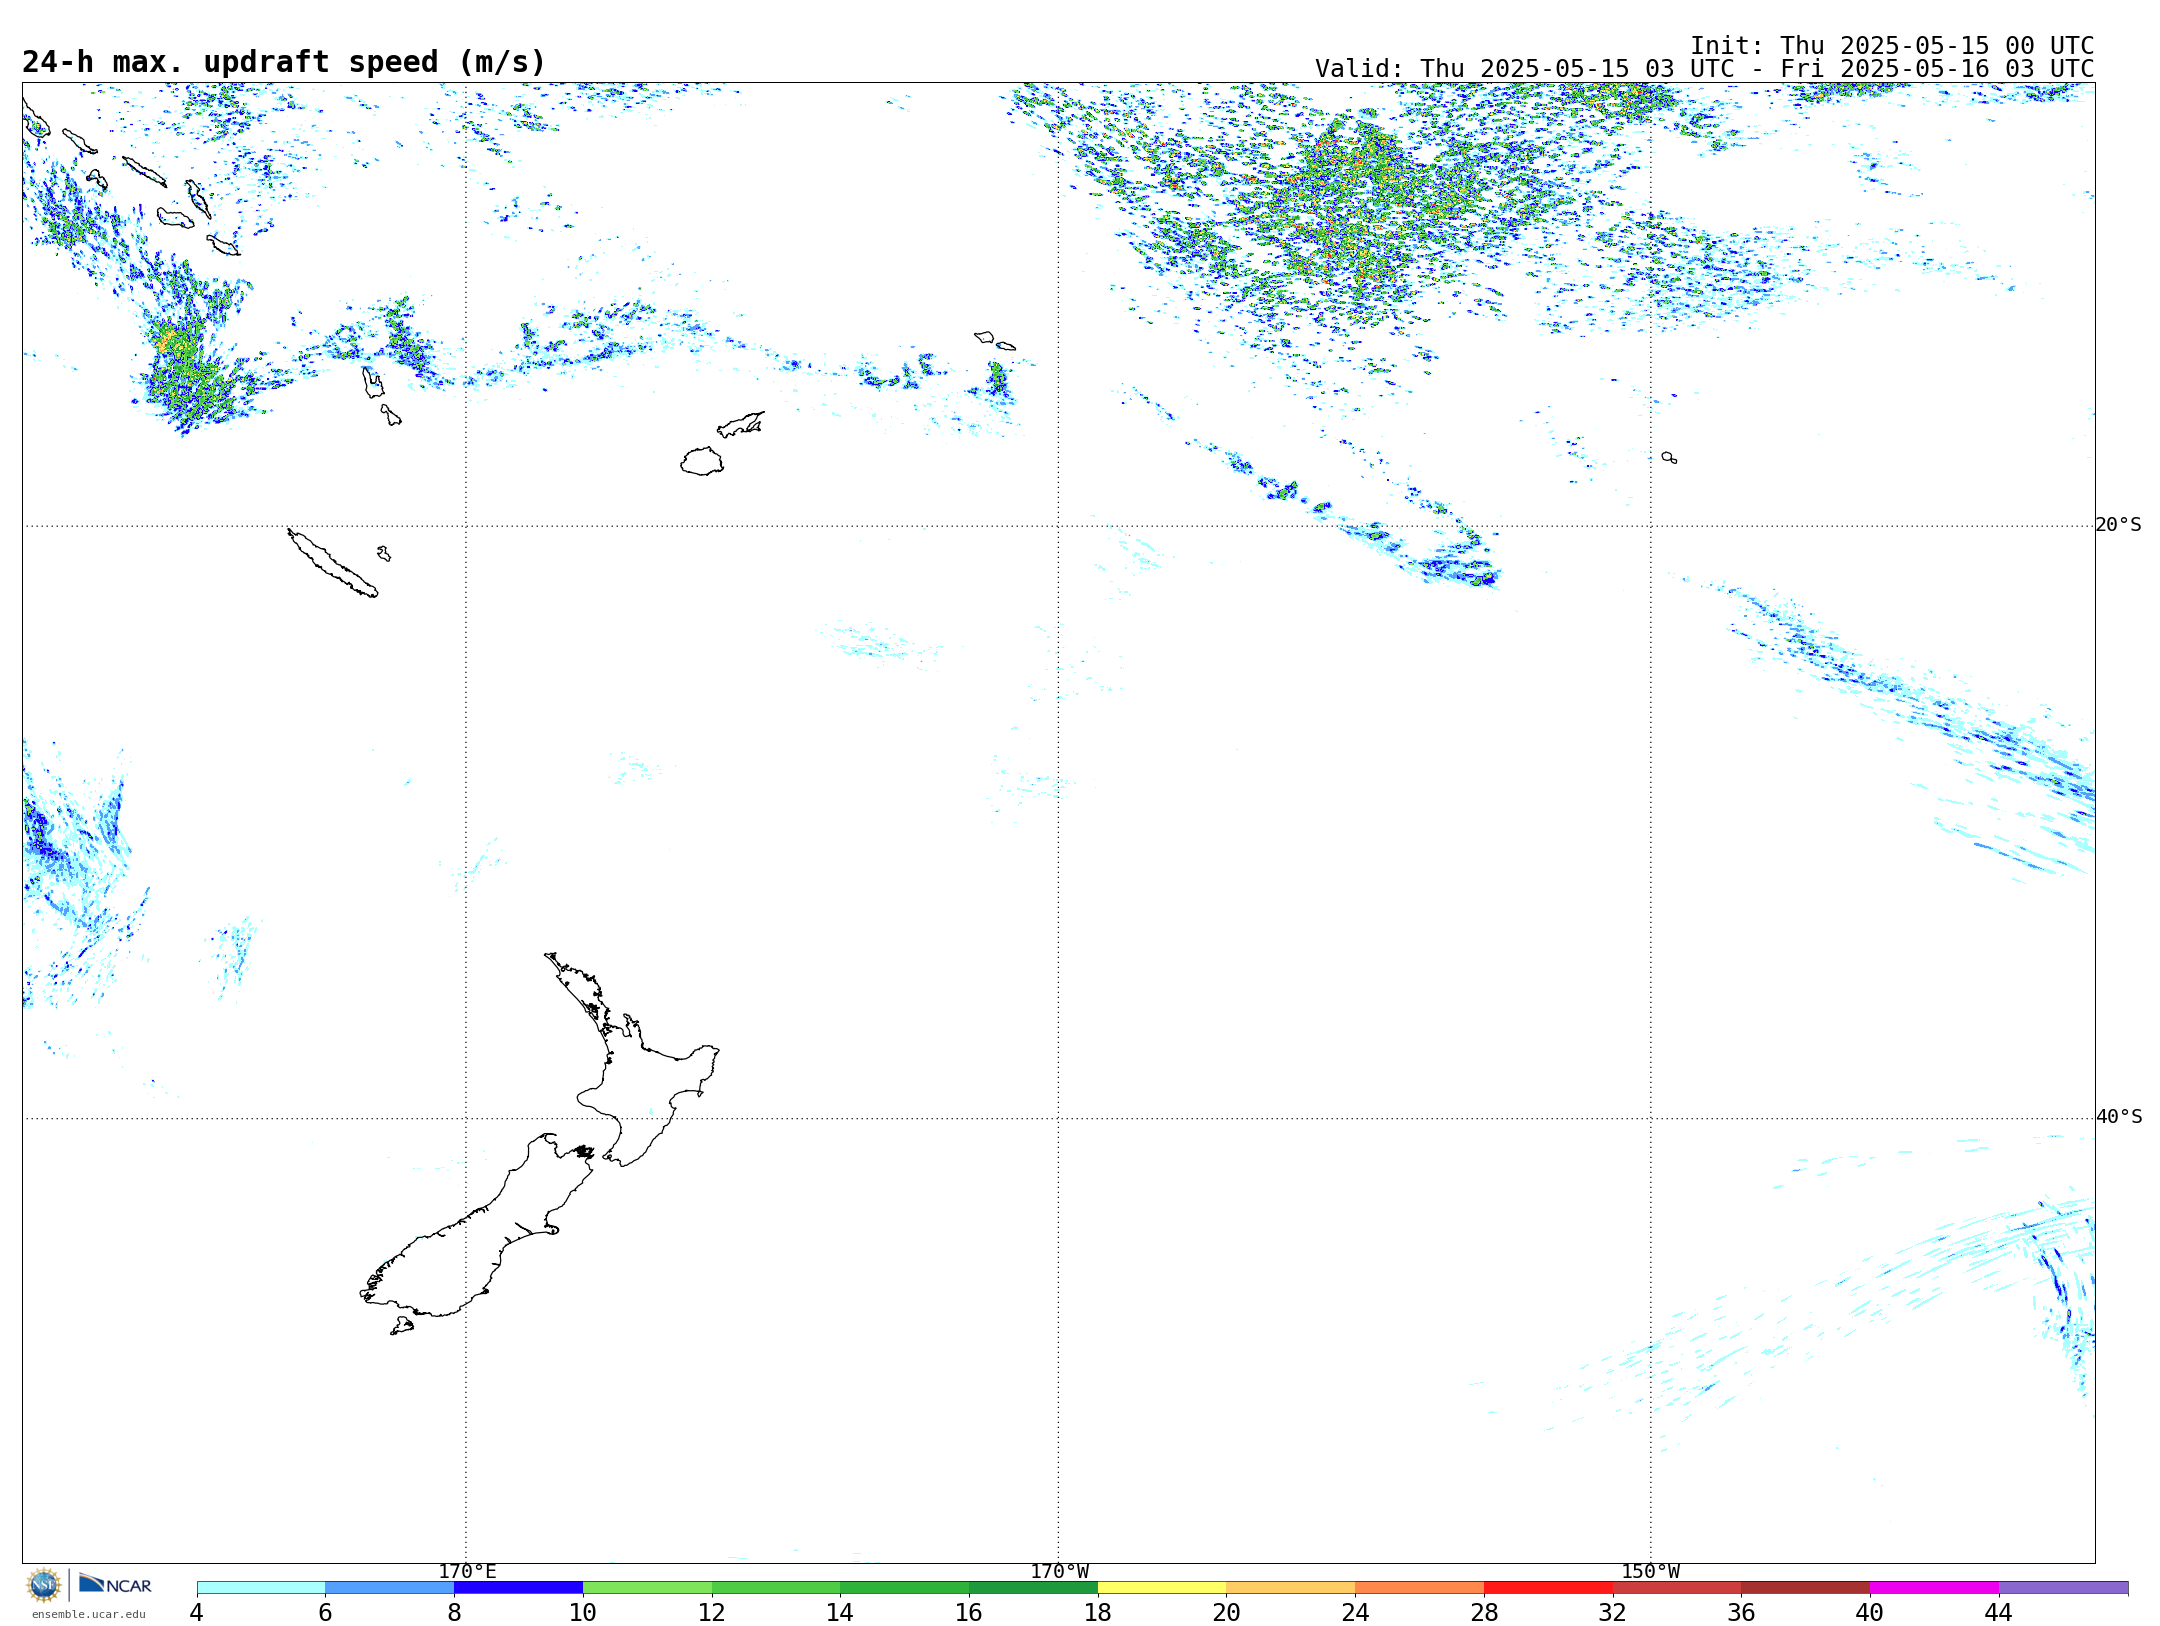This screenshot has width=2160, height=1626.
Task: Click the NCAR logo
Action: (x=115, y=1584)
